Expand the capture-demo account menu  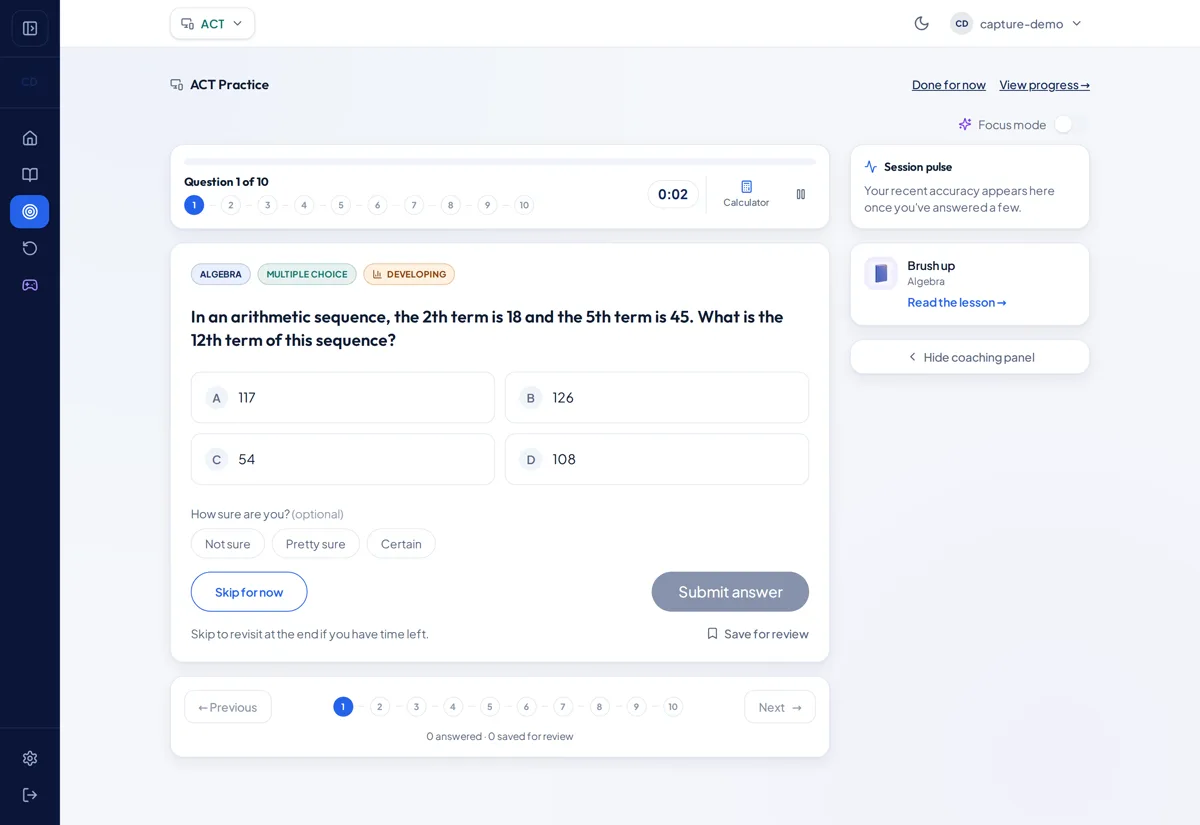tap(1018, 23)
